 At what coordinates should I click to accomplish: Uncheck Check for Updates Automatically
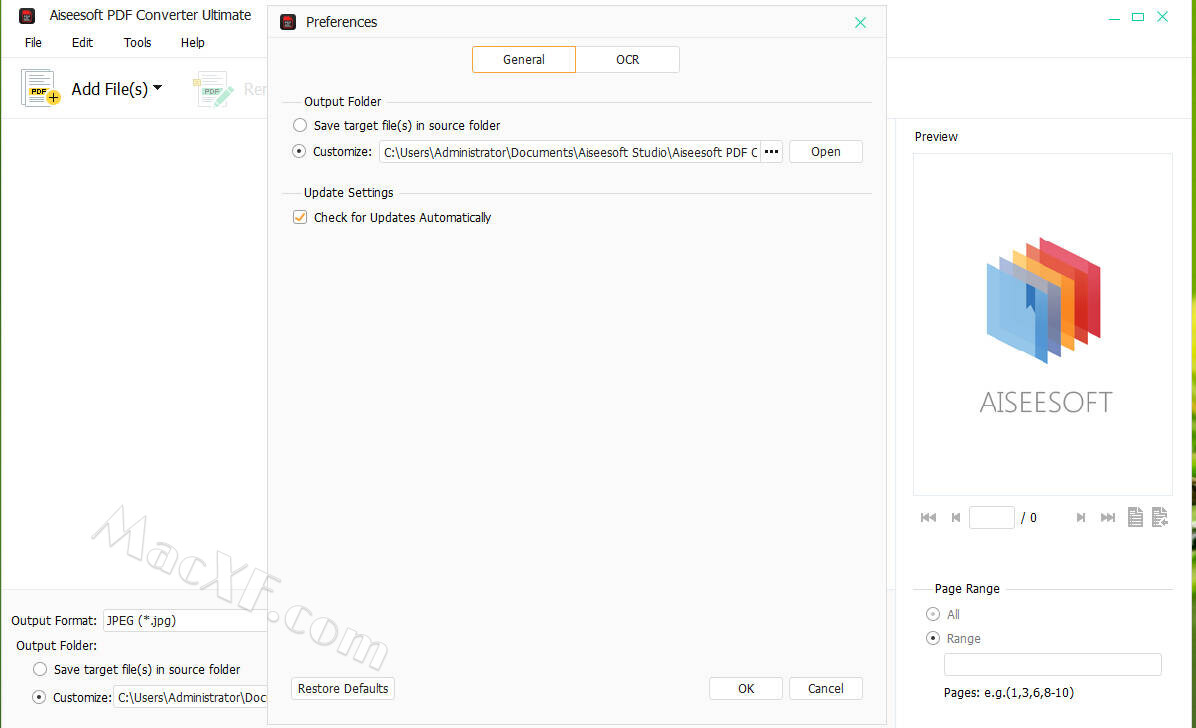pos(300,217)
